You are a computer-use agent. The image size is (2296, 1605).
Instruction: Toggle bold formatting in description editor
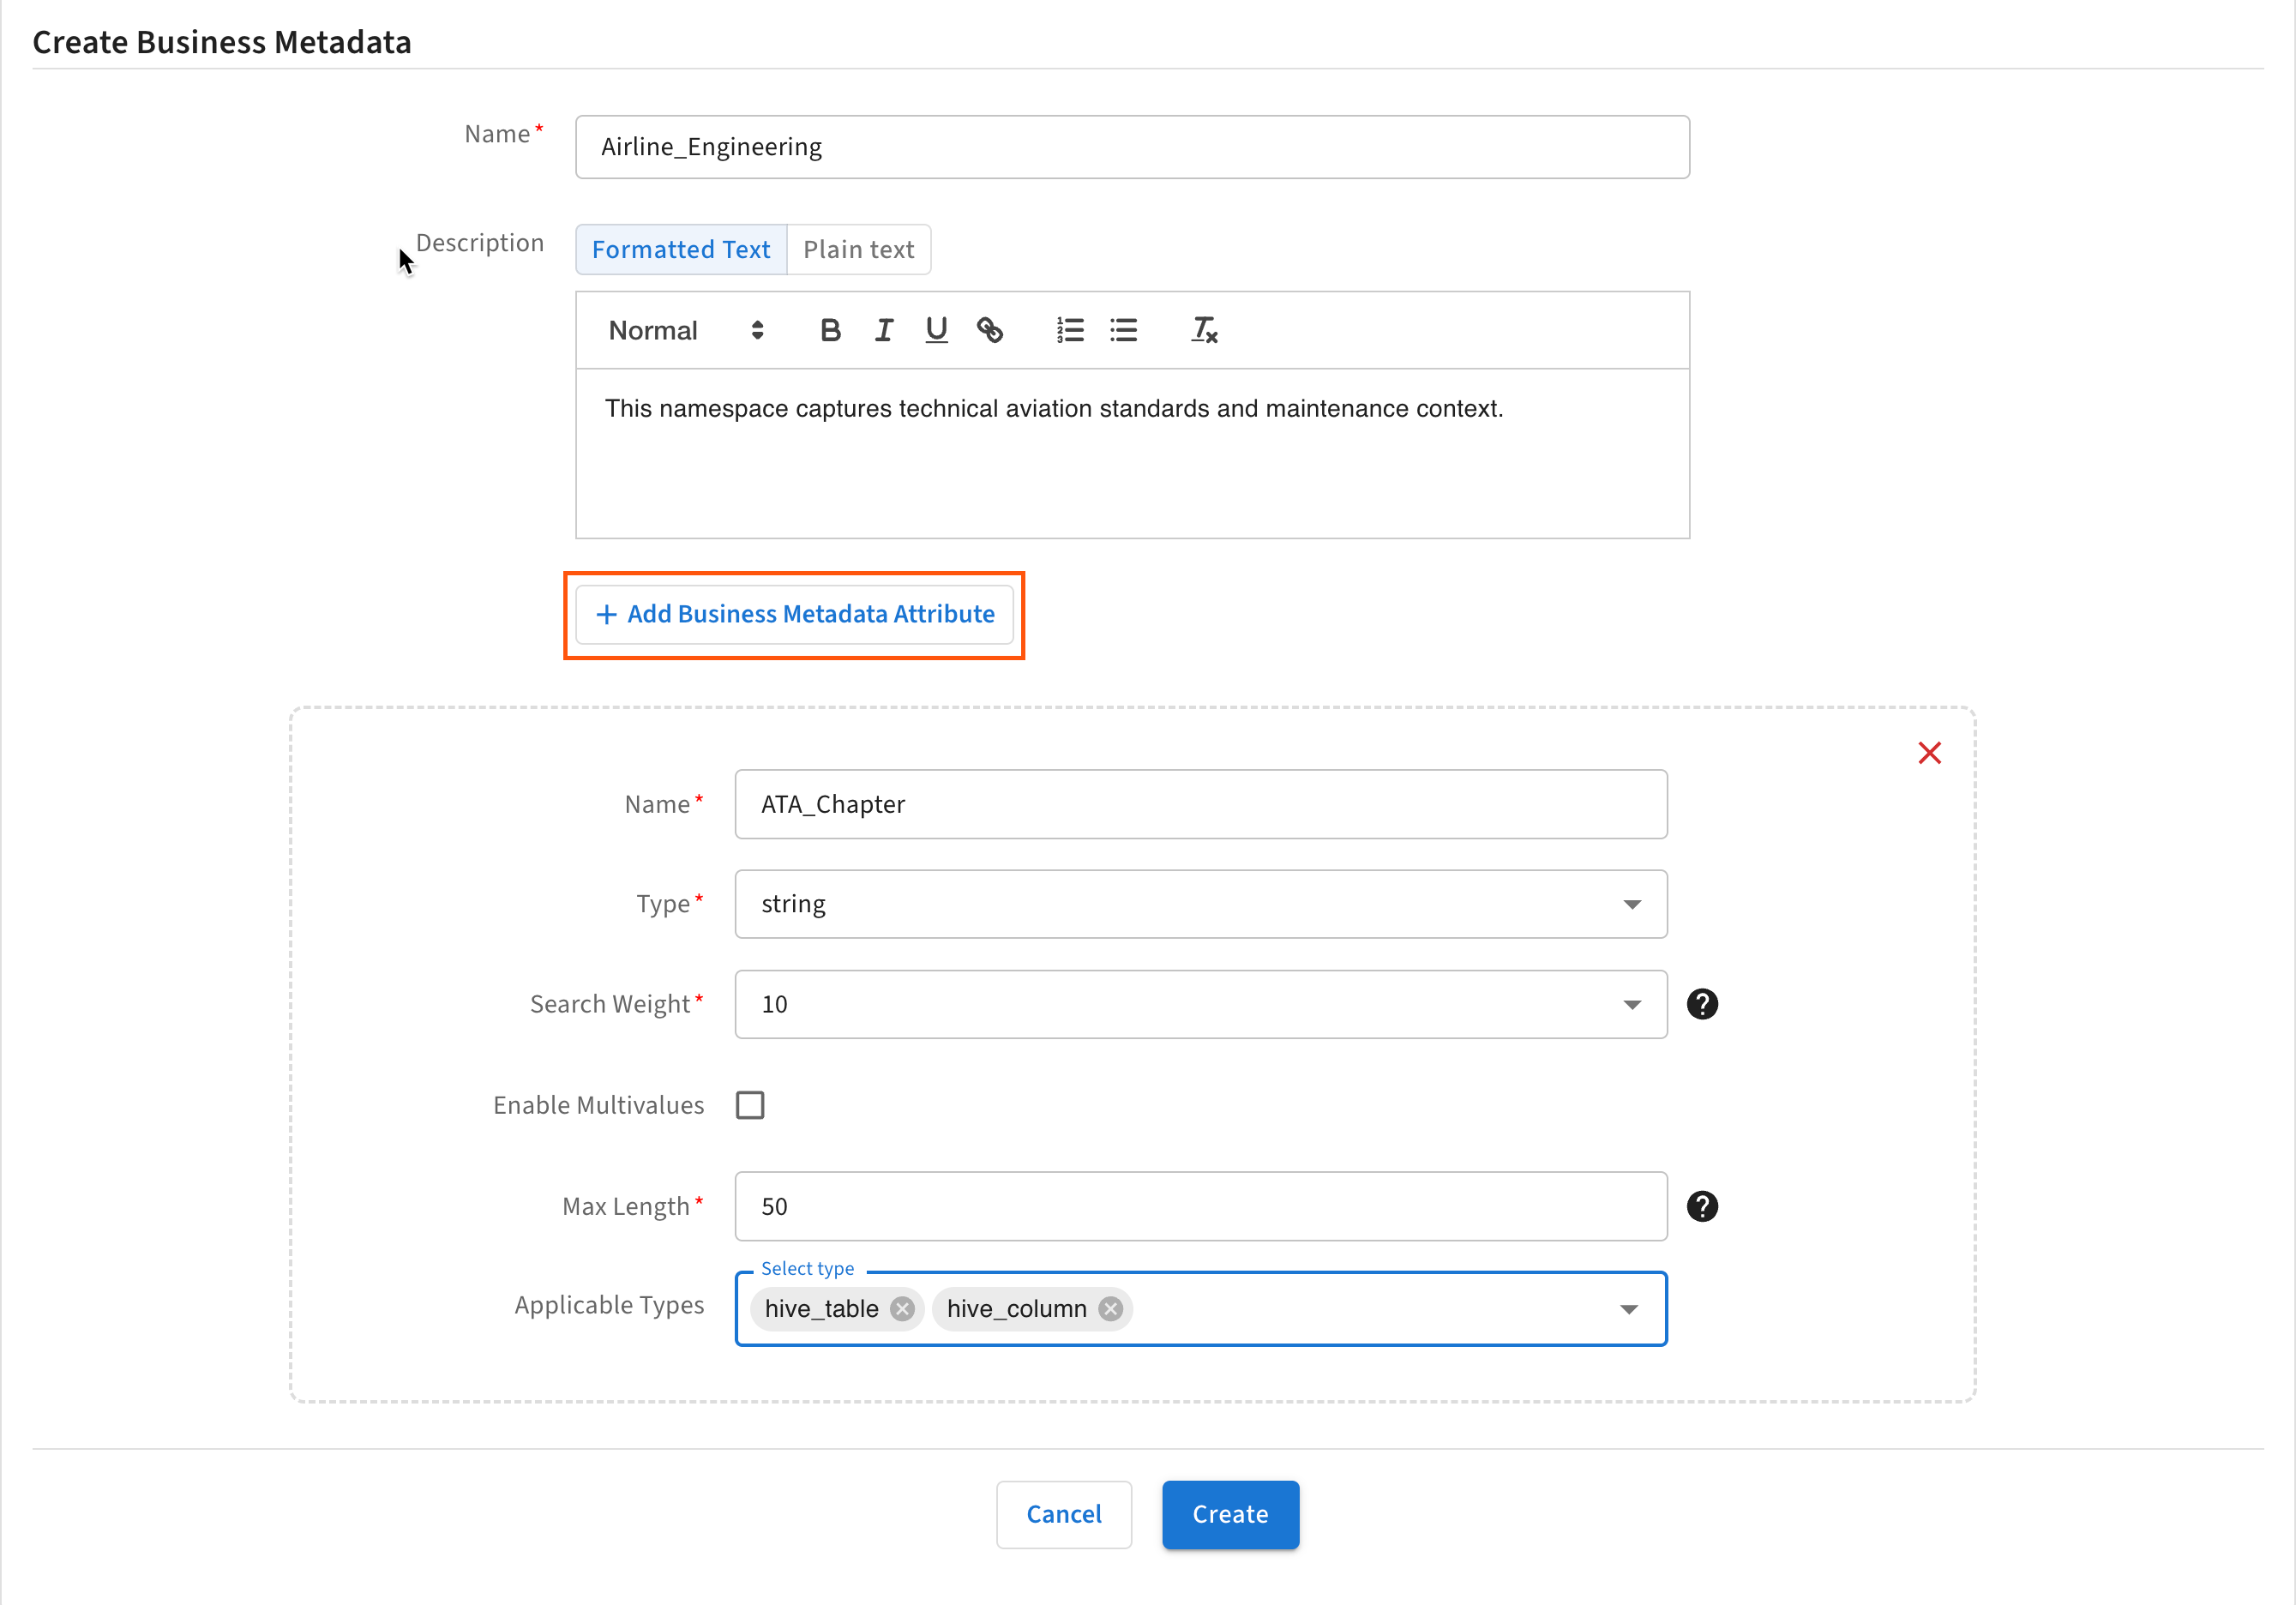[x=829, y=330]
